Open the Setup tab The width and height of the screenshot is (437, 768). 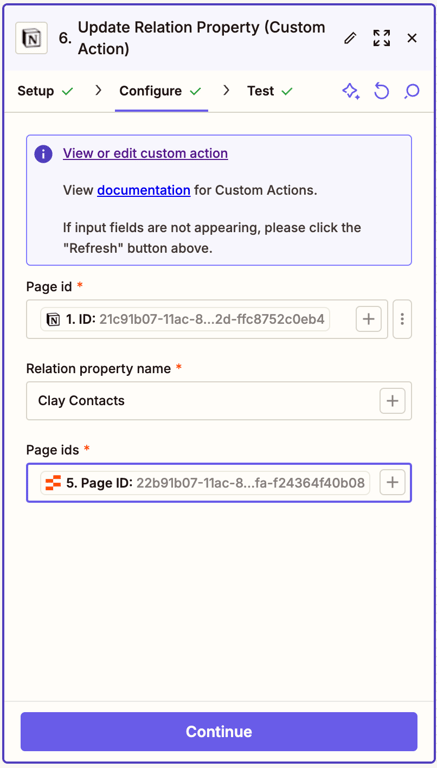46,91
